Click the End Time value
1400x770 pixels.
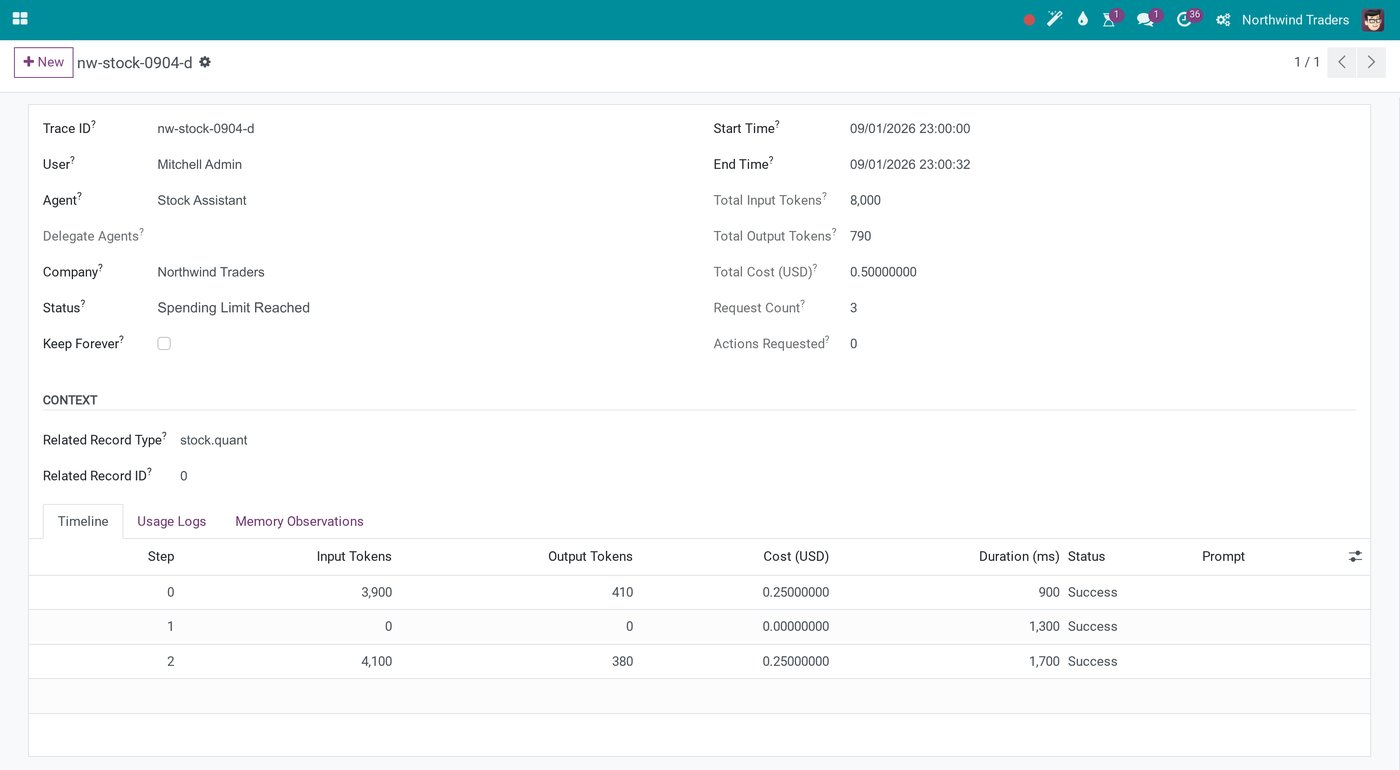[x=910, y=164]
